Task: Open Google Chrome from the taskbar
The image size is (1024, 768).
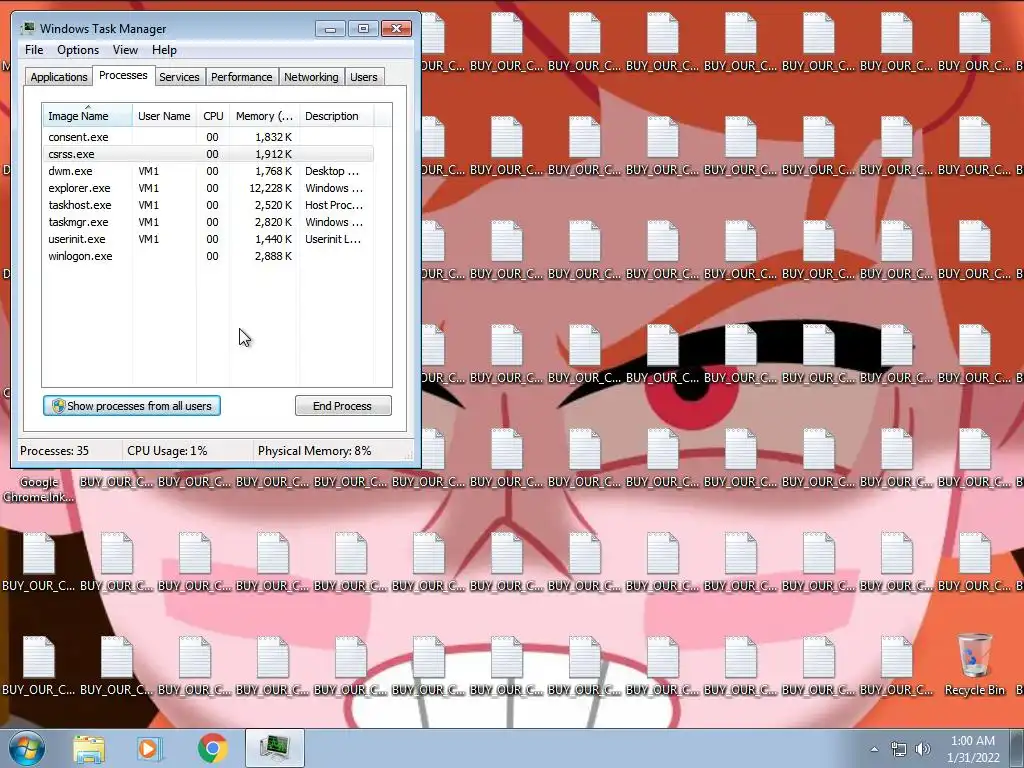Action: 212,749
